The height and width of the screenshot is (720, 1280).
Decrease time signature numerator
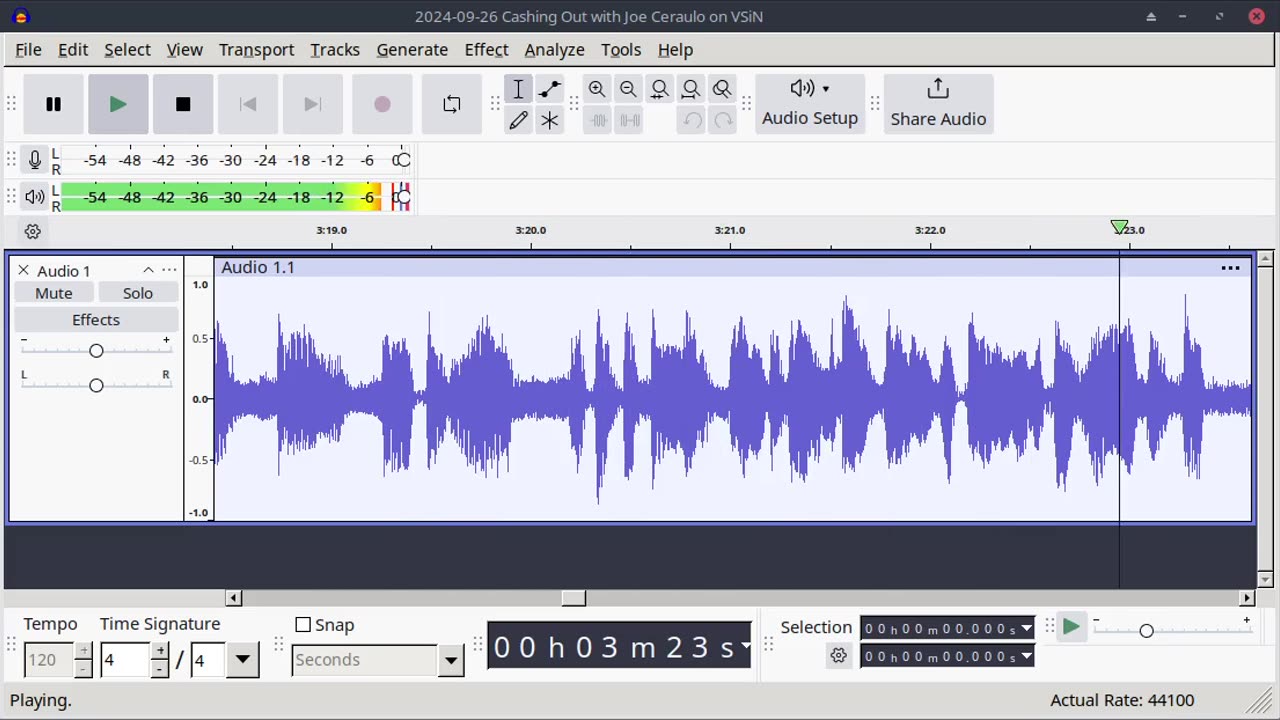[x=160, y=668]
